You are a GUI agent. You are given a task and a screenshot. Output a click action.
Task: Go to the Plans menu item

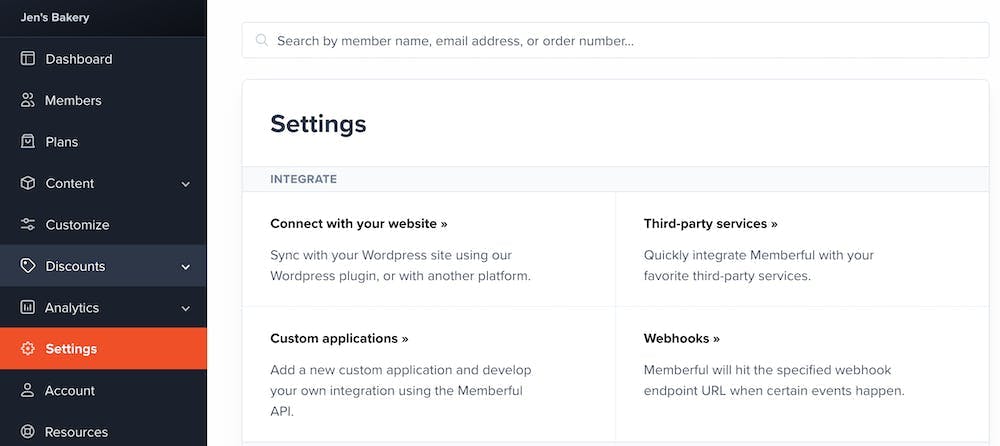[62, 142]
